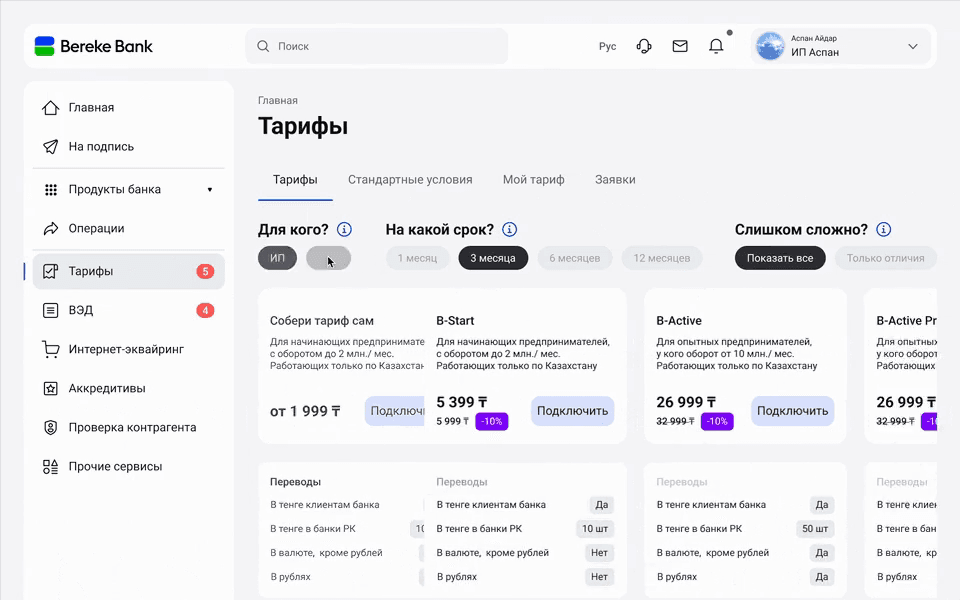The image size is (960, 600).
Task: Select the 1 месяц term
Action: pyautogui.click(x=418, y=258)
